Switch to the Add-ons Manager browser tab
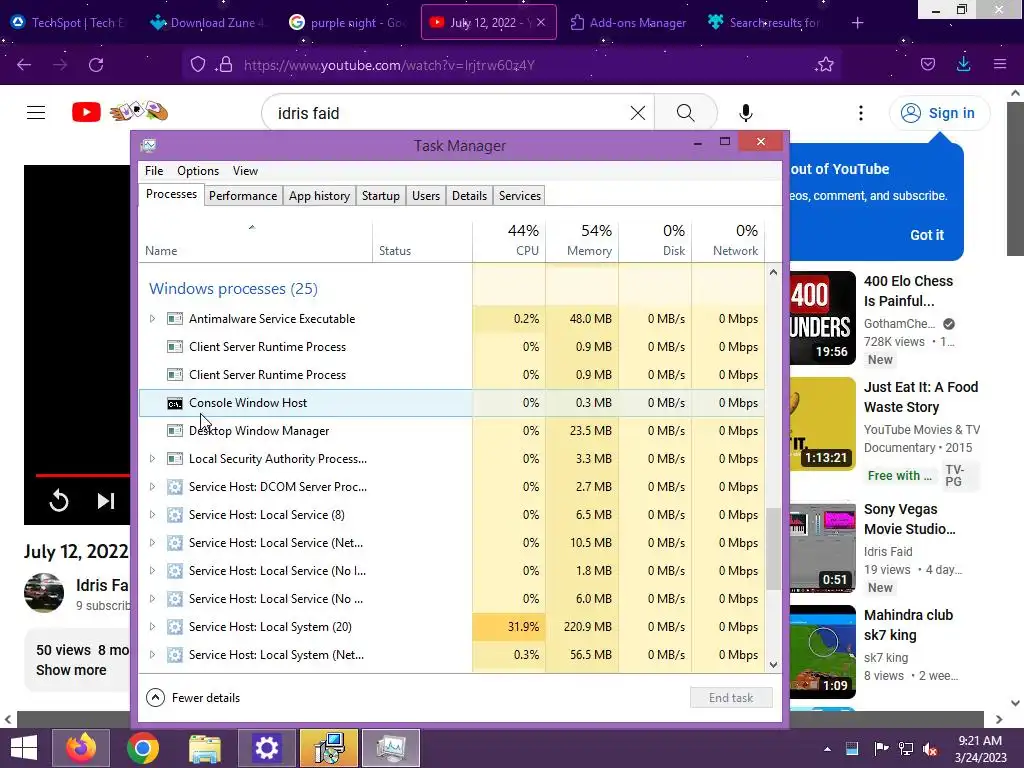Image resolution: width=1024 pixels, height=768 pixels. (x=628, y=23)
